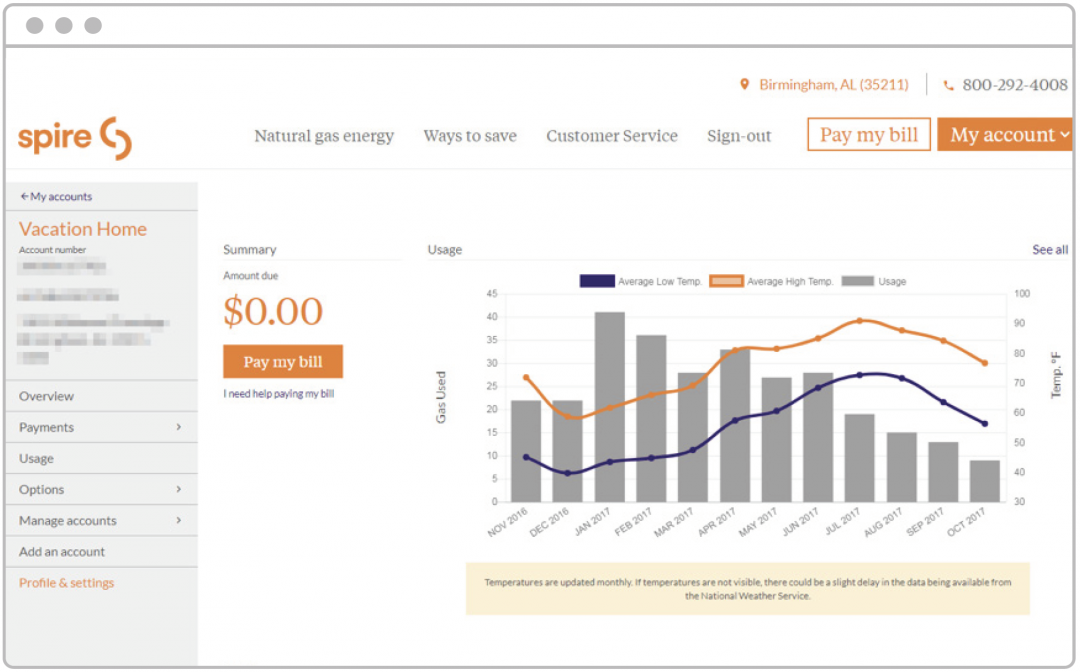Go to Ways to save
Screen dimensions: 1080x672
(470, 136)
